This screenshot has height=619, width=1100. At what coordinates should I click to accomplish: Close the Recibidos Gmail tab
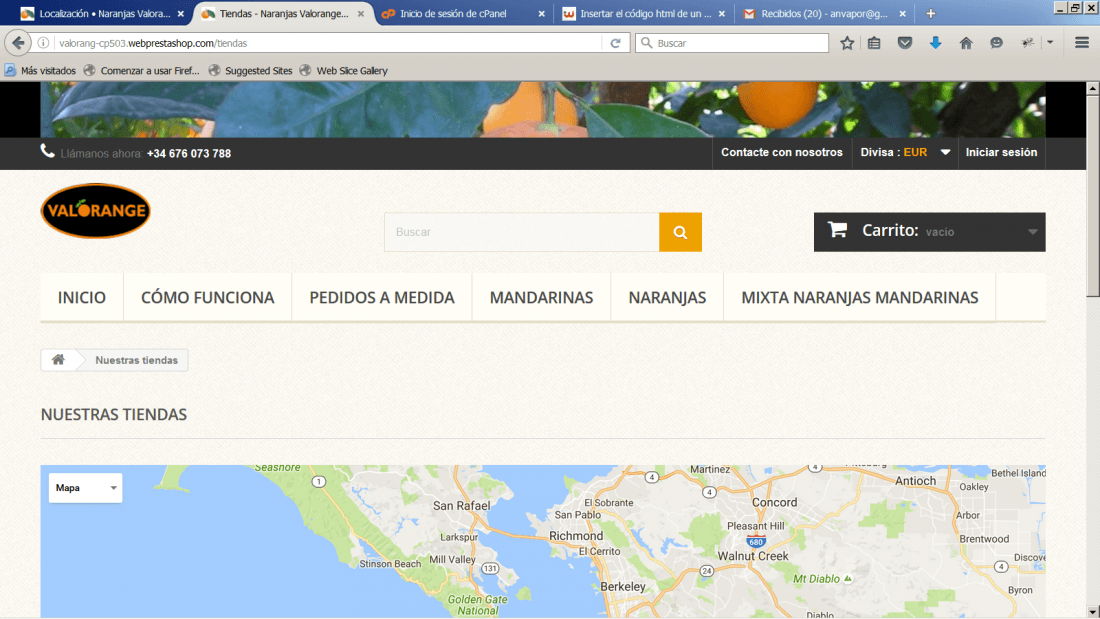pyautogui.click(x=902, y=13)
